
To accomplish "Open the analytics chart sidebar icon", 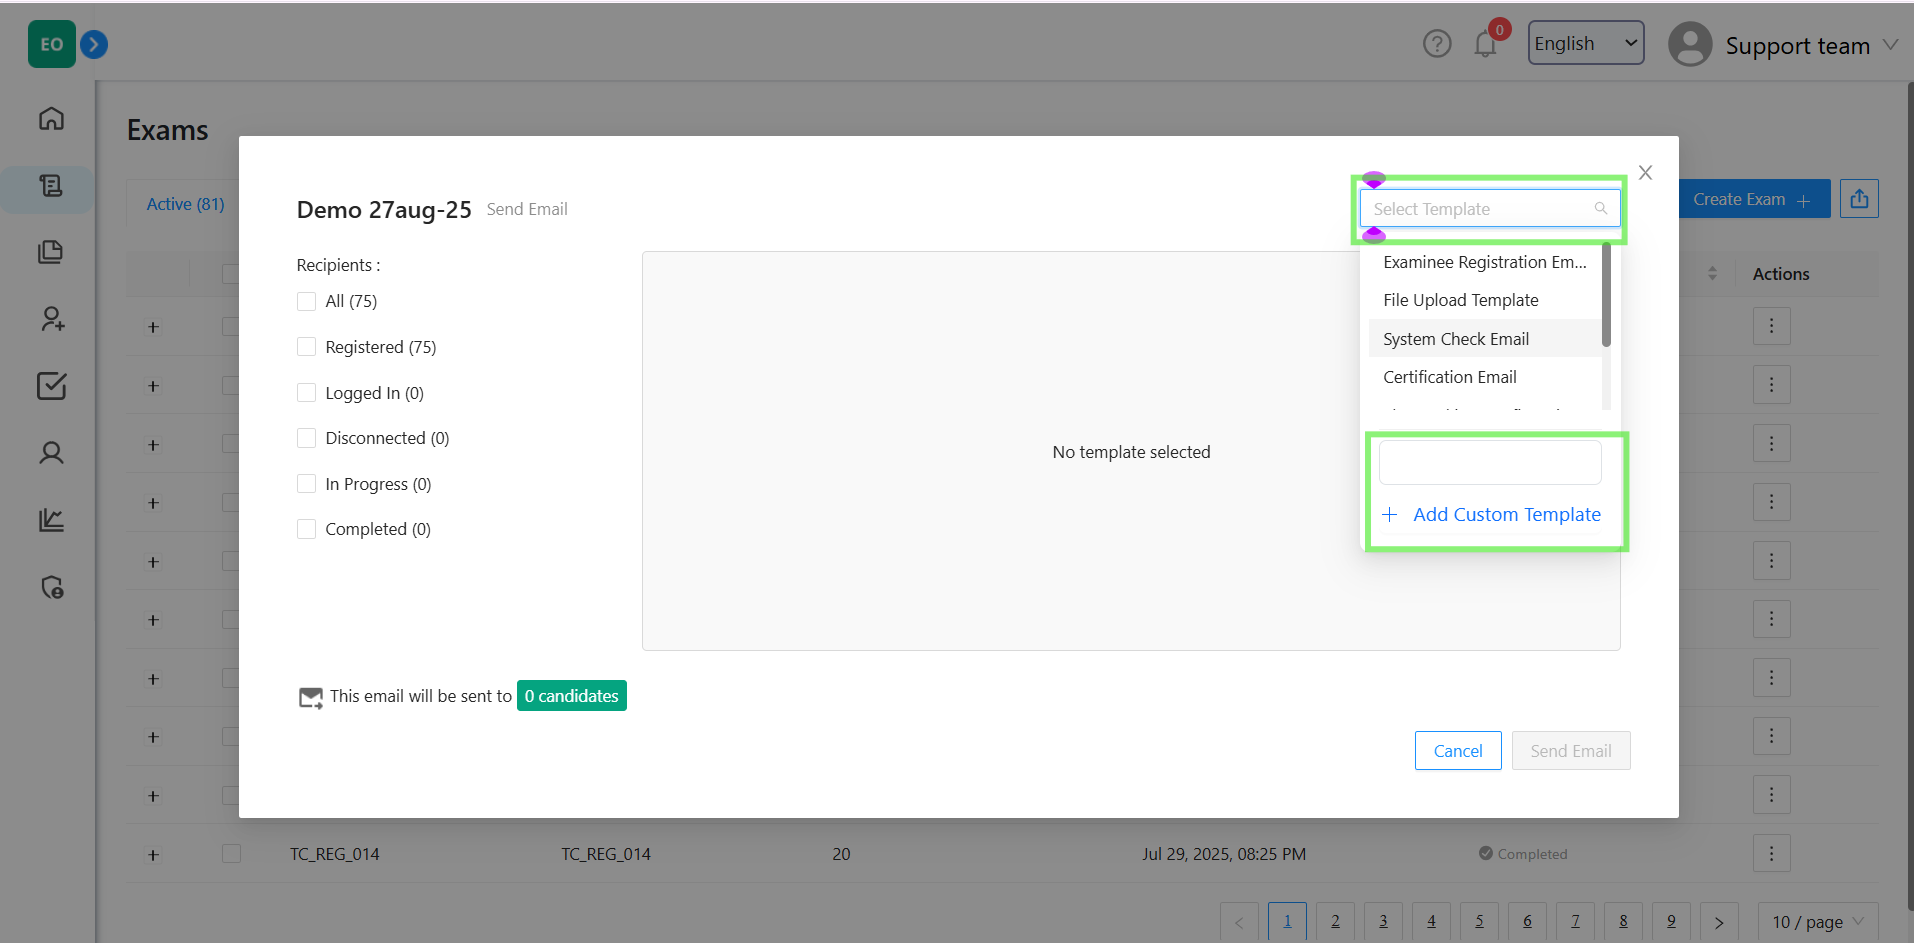I will [51, 520].
